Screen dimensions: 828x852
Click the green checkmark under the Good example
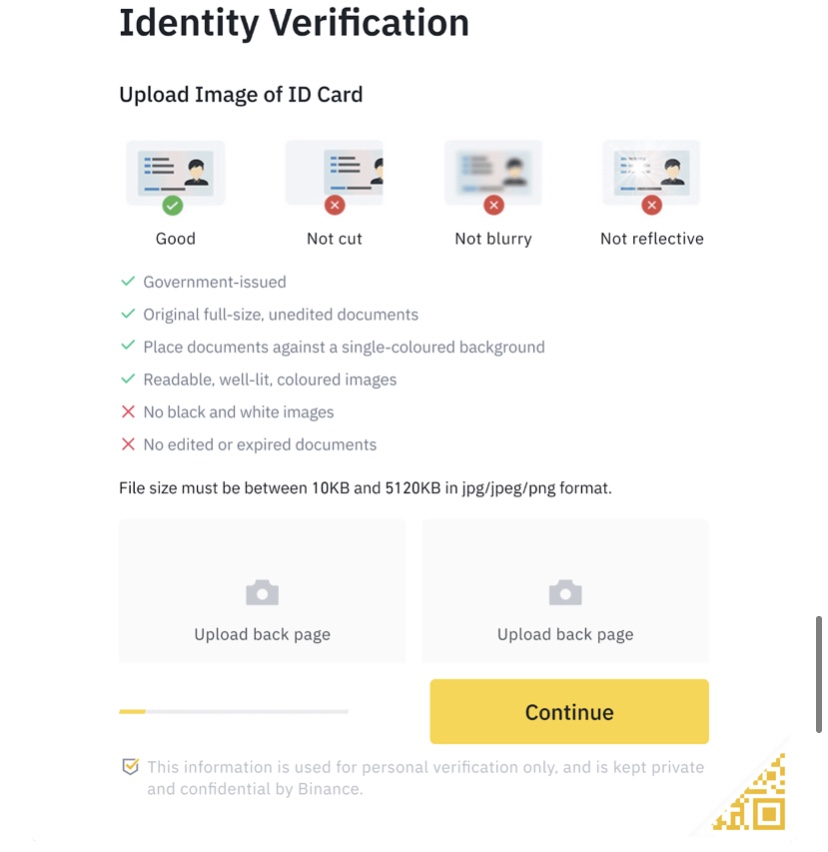coord(173,205)
